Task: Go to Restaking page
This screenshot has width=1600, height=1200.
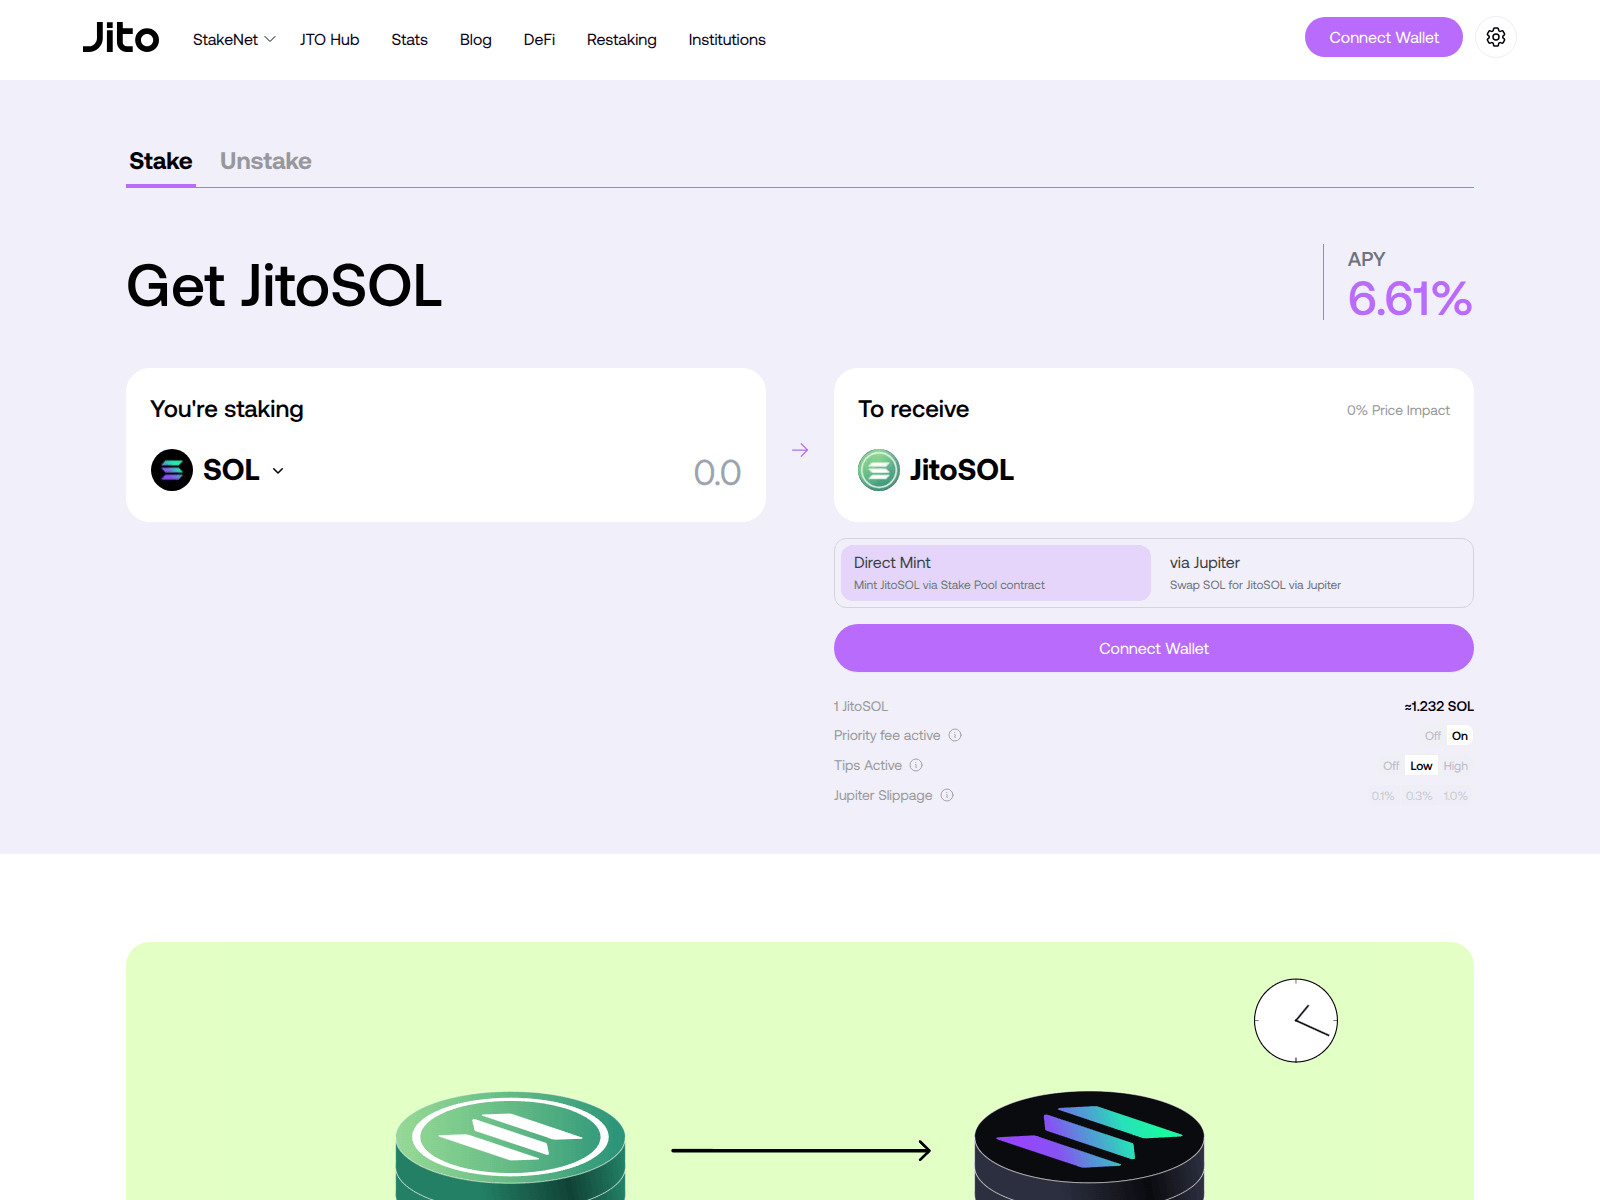Action: pyautogui.click(x=622, y=39)
